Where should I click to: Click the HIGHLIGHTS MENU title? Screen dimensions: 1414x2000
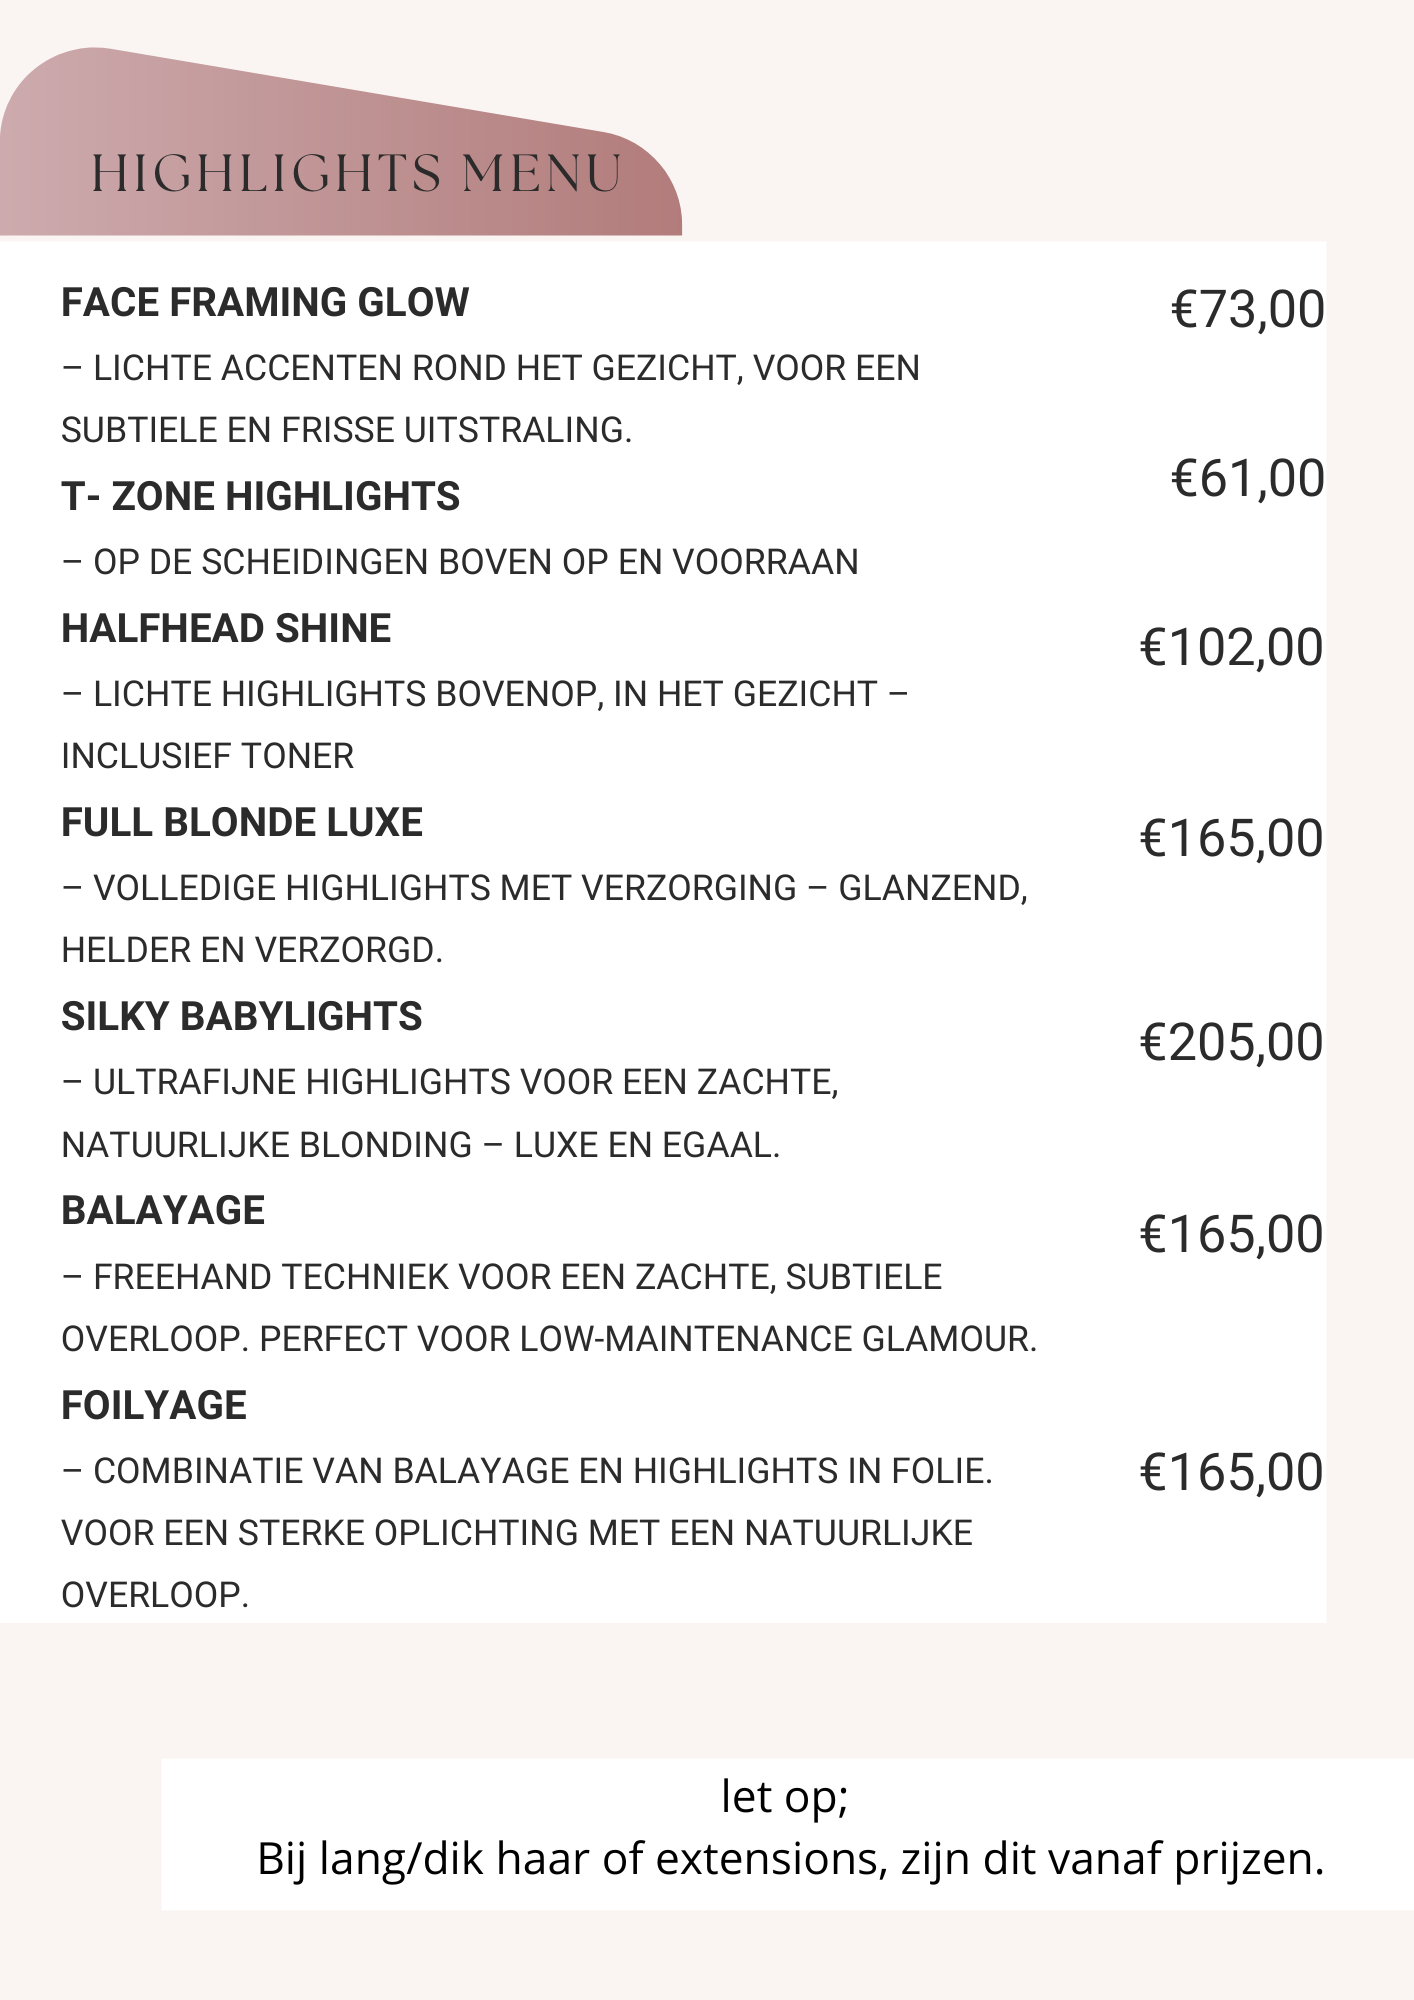tap(356, 174)
